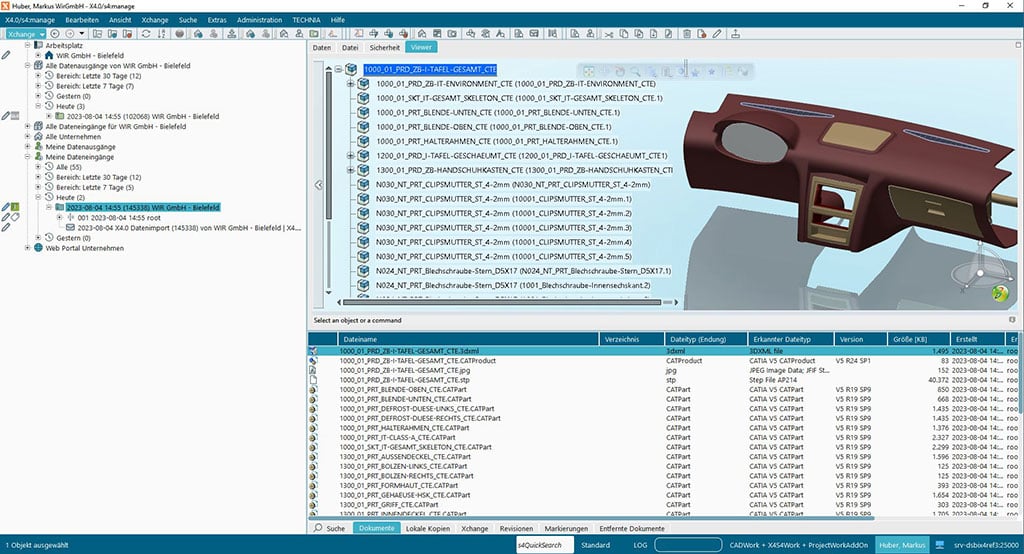Click the upload tray icon at the toolbar end
The width and height of the screenshot is (1024, 554).
click(735, 34)
